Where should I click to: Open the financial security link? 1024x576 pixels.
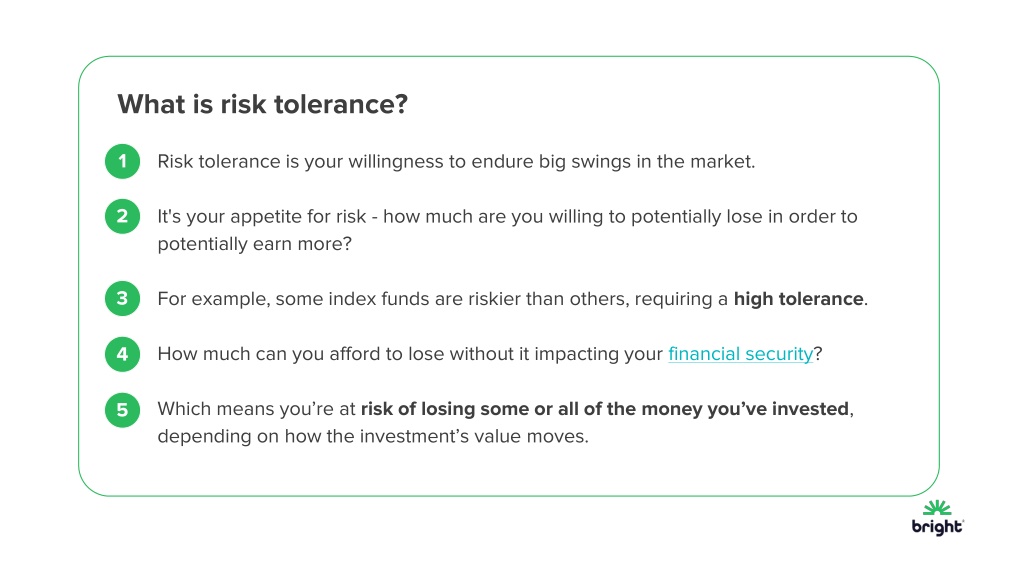click(x=741, y=354)
